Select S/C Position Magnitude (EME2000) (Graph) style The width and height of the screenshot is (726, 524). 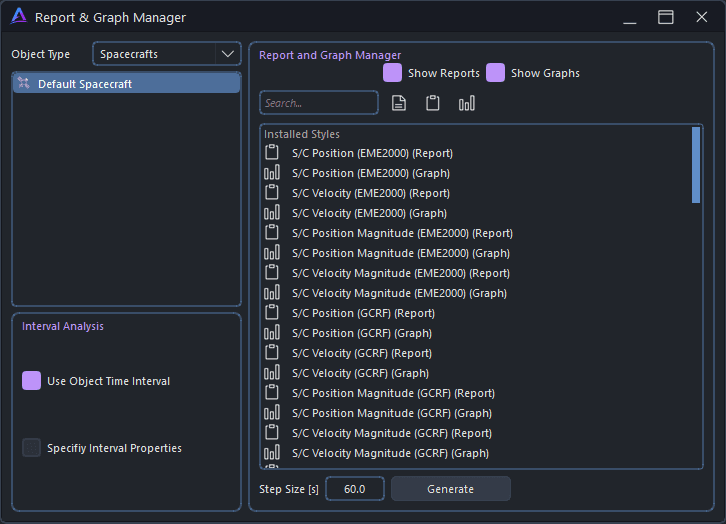(x=477, y=253)
